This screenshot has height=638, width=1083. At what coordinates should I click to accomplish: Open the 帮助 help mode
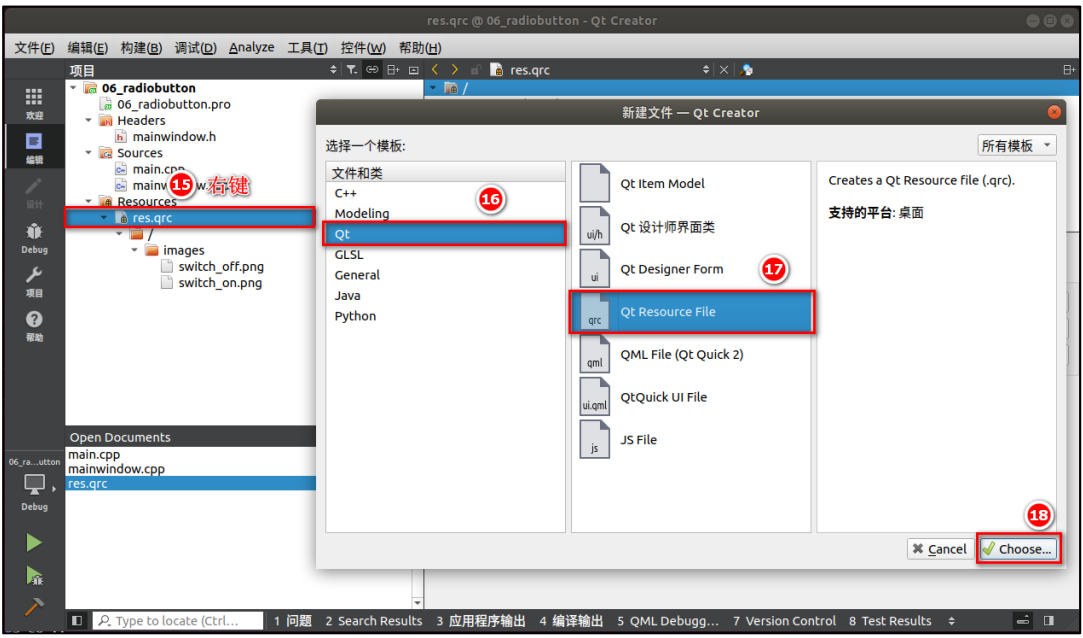34,326
